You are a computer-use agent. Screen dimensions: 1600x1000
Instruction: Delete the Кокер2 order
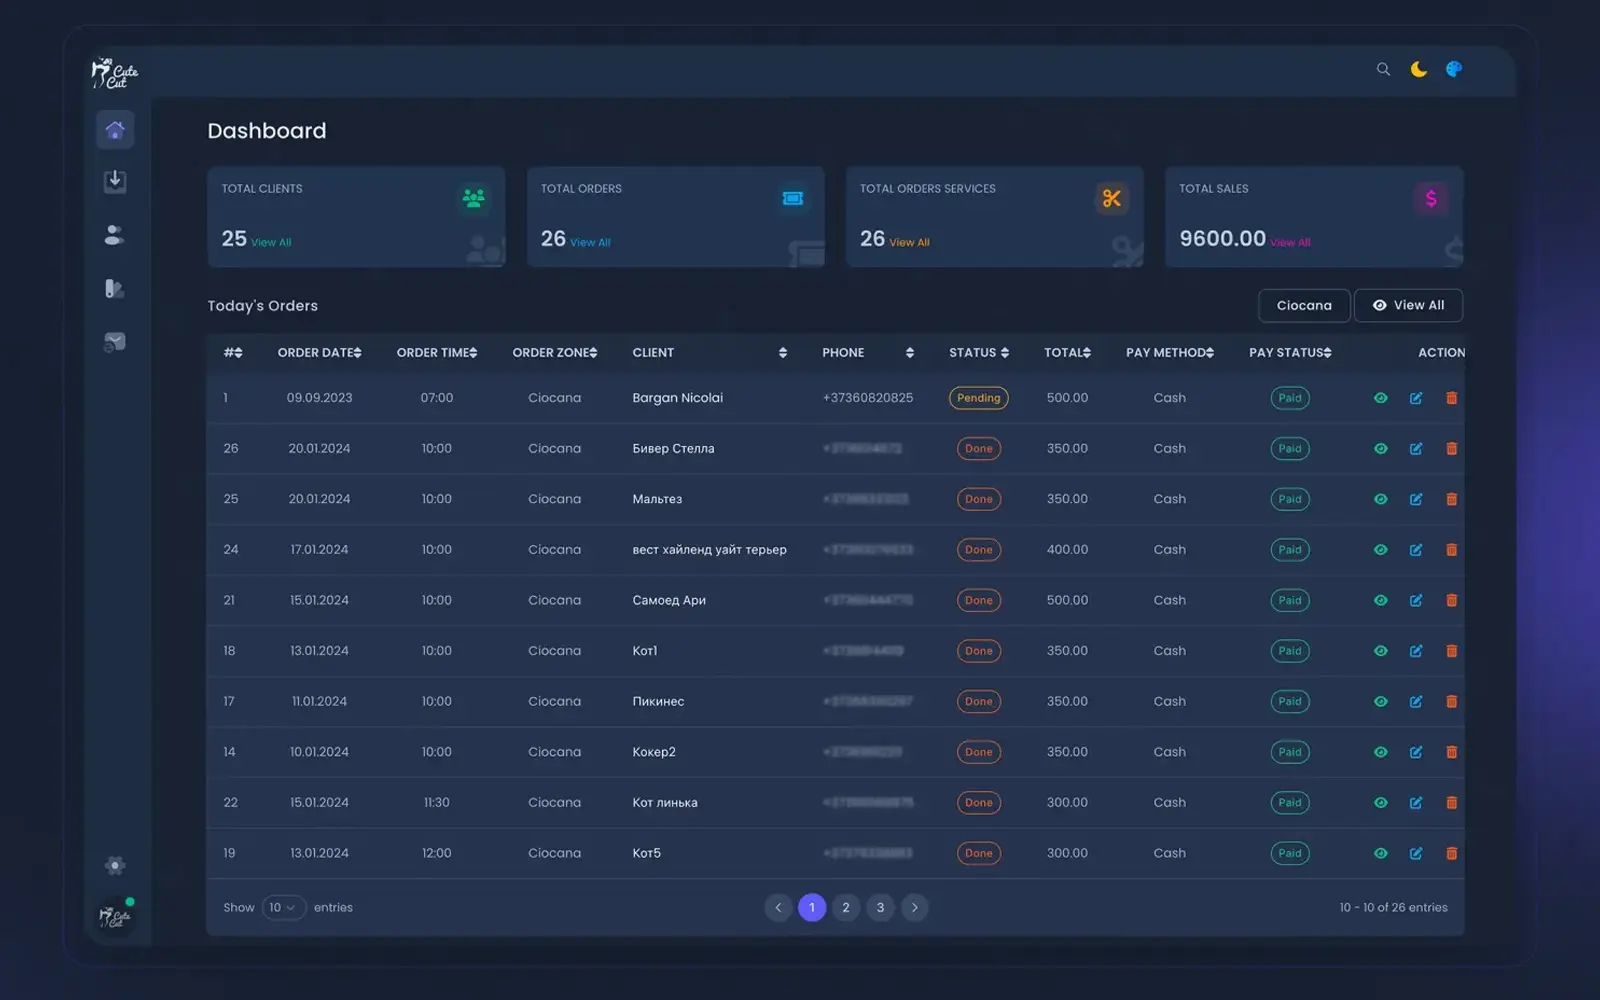[x=1451, y=752]
